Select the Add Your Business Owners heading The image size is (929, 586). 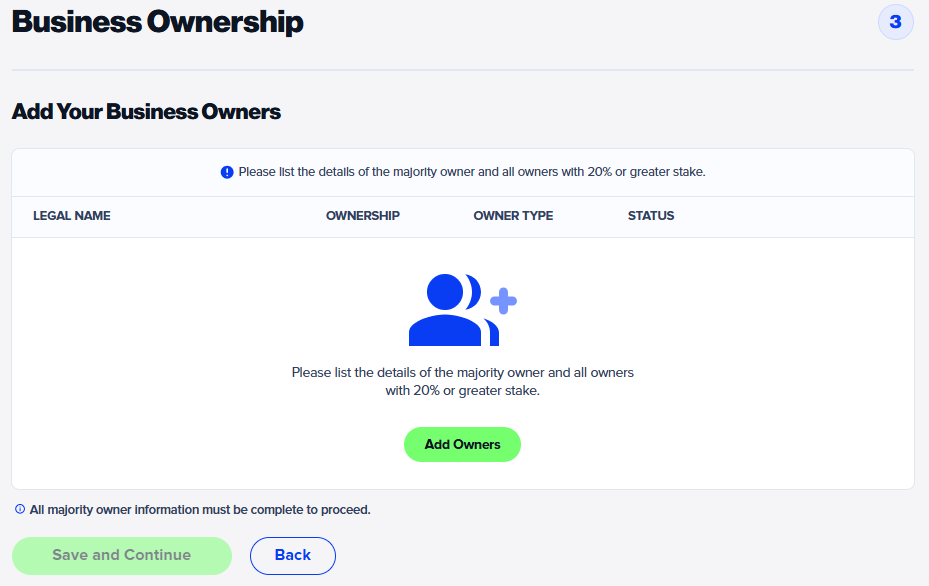pyautogui.click(x=146, y=111)
